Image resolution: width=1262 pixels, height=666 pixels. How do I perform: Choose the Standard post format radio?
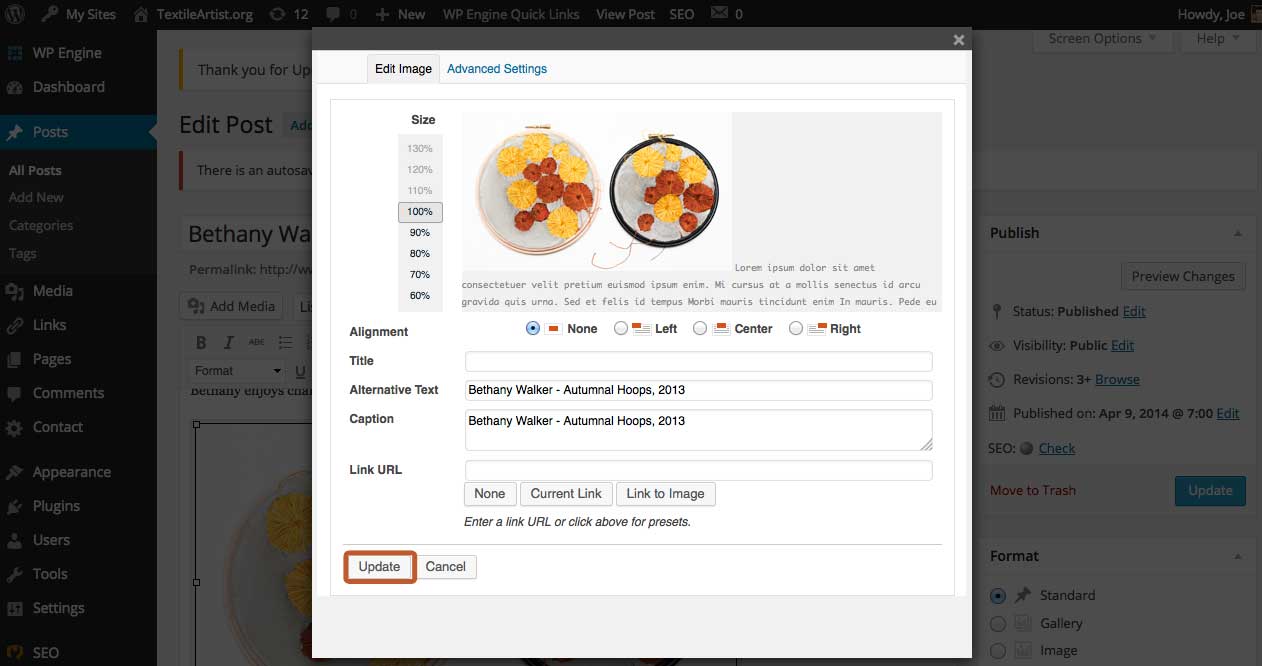(998, 595)
